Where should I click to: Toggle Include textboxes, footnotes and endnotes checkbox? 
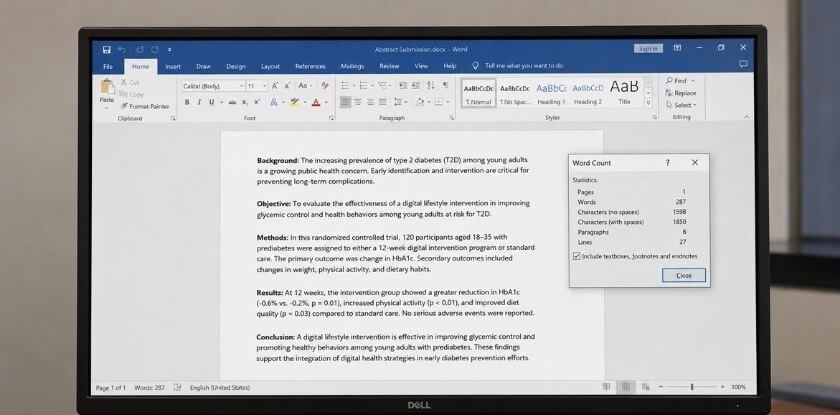(x=576, y=256)
